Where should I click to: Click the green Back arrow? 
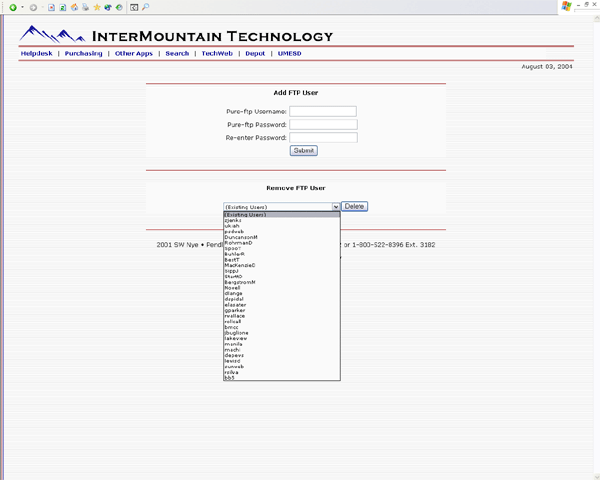pyautogui.click(x=13, y=7)
